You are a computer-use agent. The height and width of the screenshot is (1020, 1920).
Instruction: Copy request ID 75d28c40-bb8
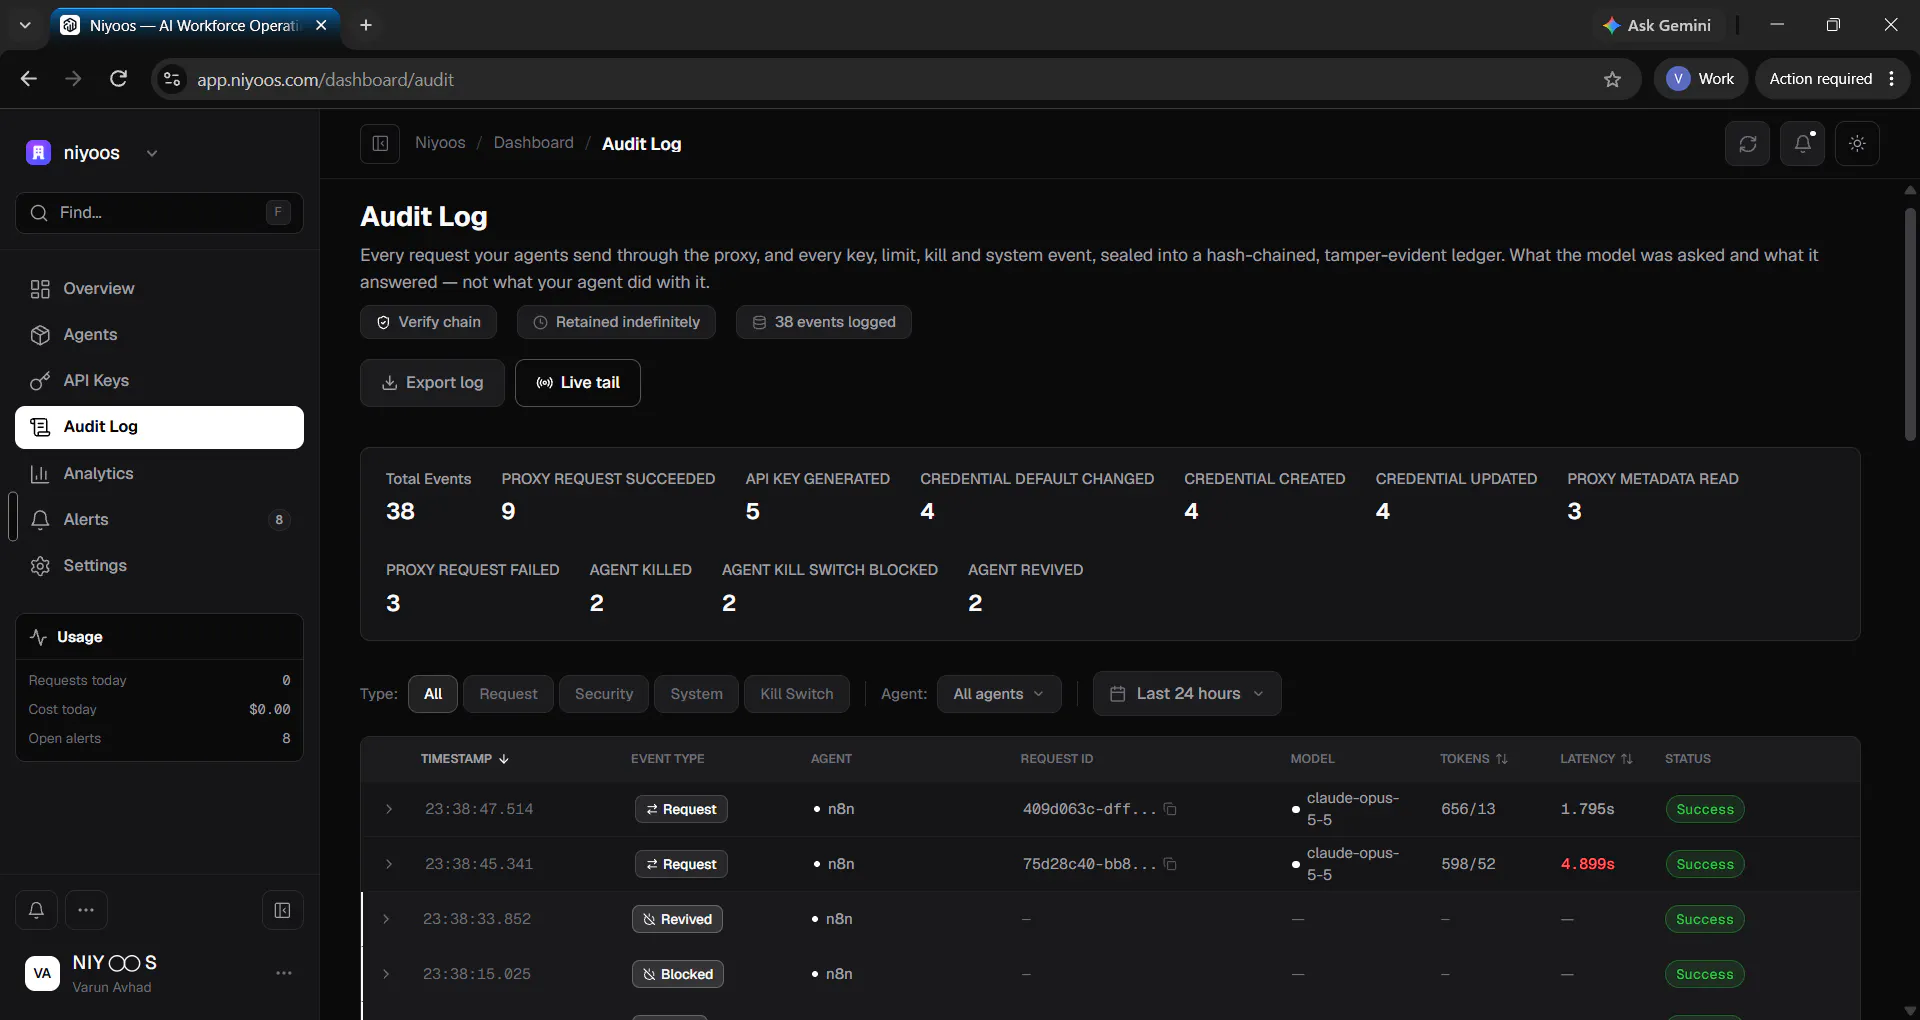tap(1170, 864)
